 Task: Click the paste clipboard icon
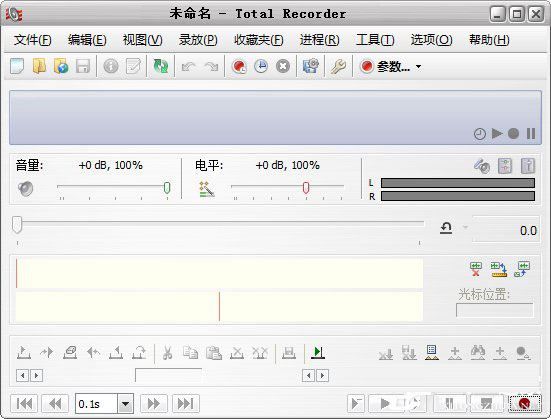[214, 353]
